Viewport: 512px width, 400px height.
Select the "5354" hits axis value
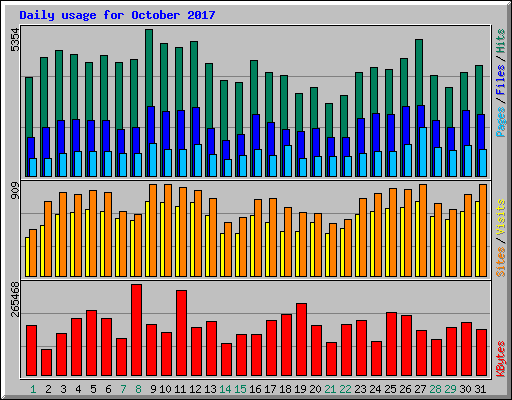(15, 40)
